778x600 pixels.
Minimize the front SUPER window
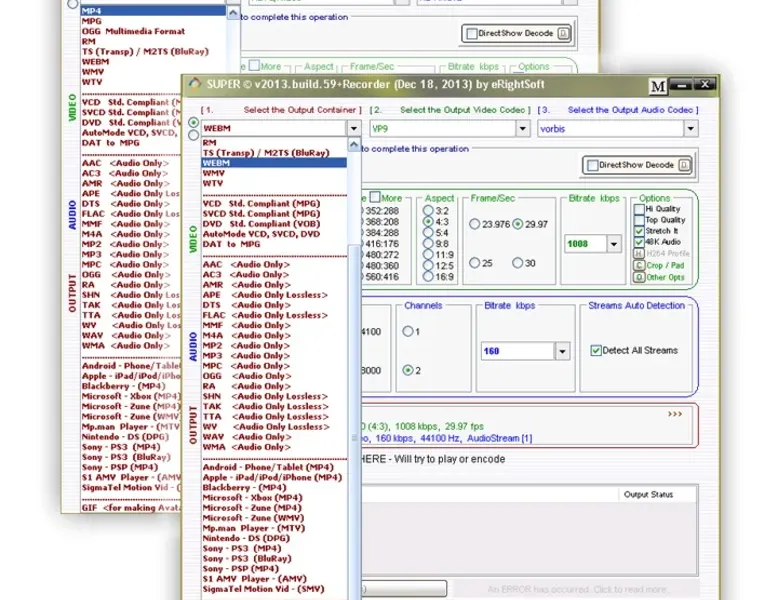(681, 85)
